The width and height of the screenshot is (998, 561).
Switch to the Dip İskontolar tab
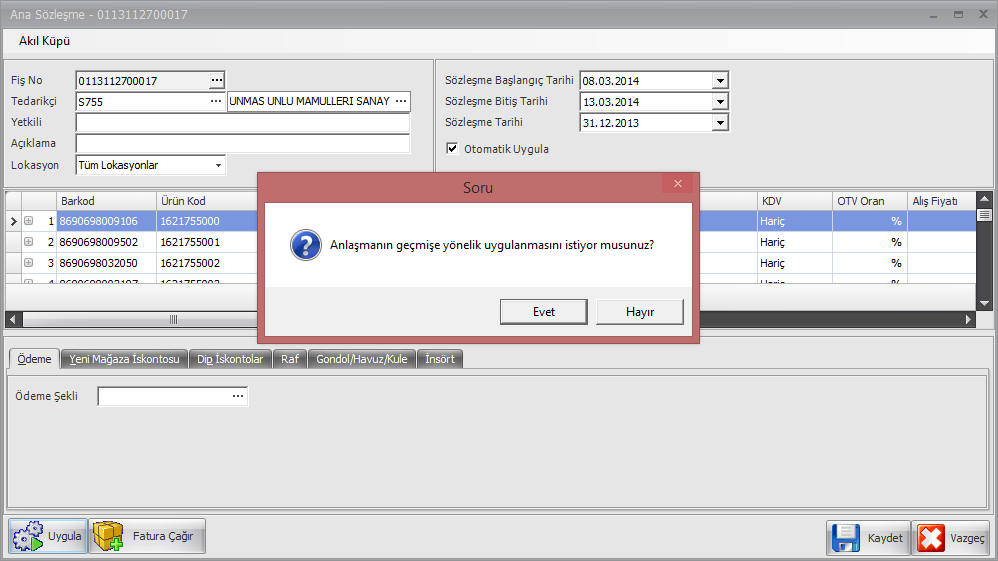[x=230, y=359]
